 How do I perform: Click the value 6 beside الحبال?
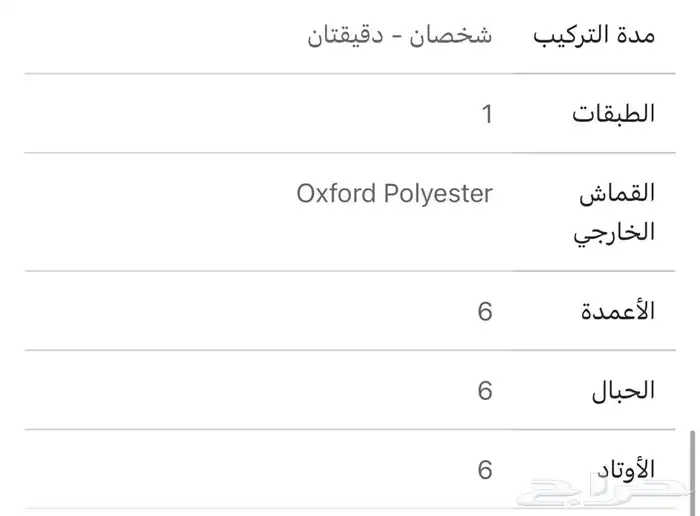click(x=485, y=391)
